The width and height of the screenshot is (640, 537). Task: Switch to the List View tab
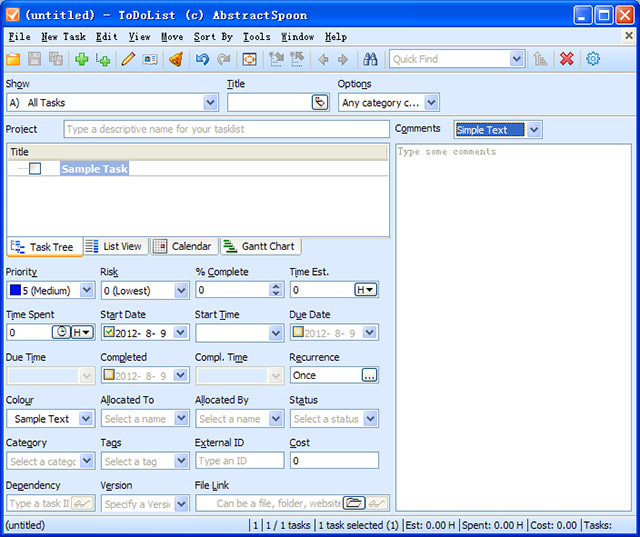point(115,246)
